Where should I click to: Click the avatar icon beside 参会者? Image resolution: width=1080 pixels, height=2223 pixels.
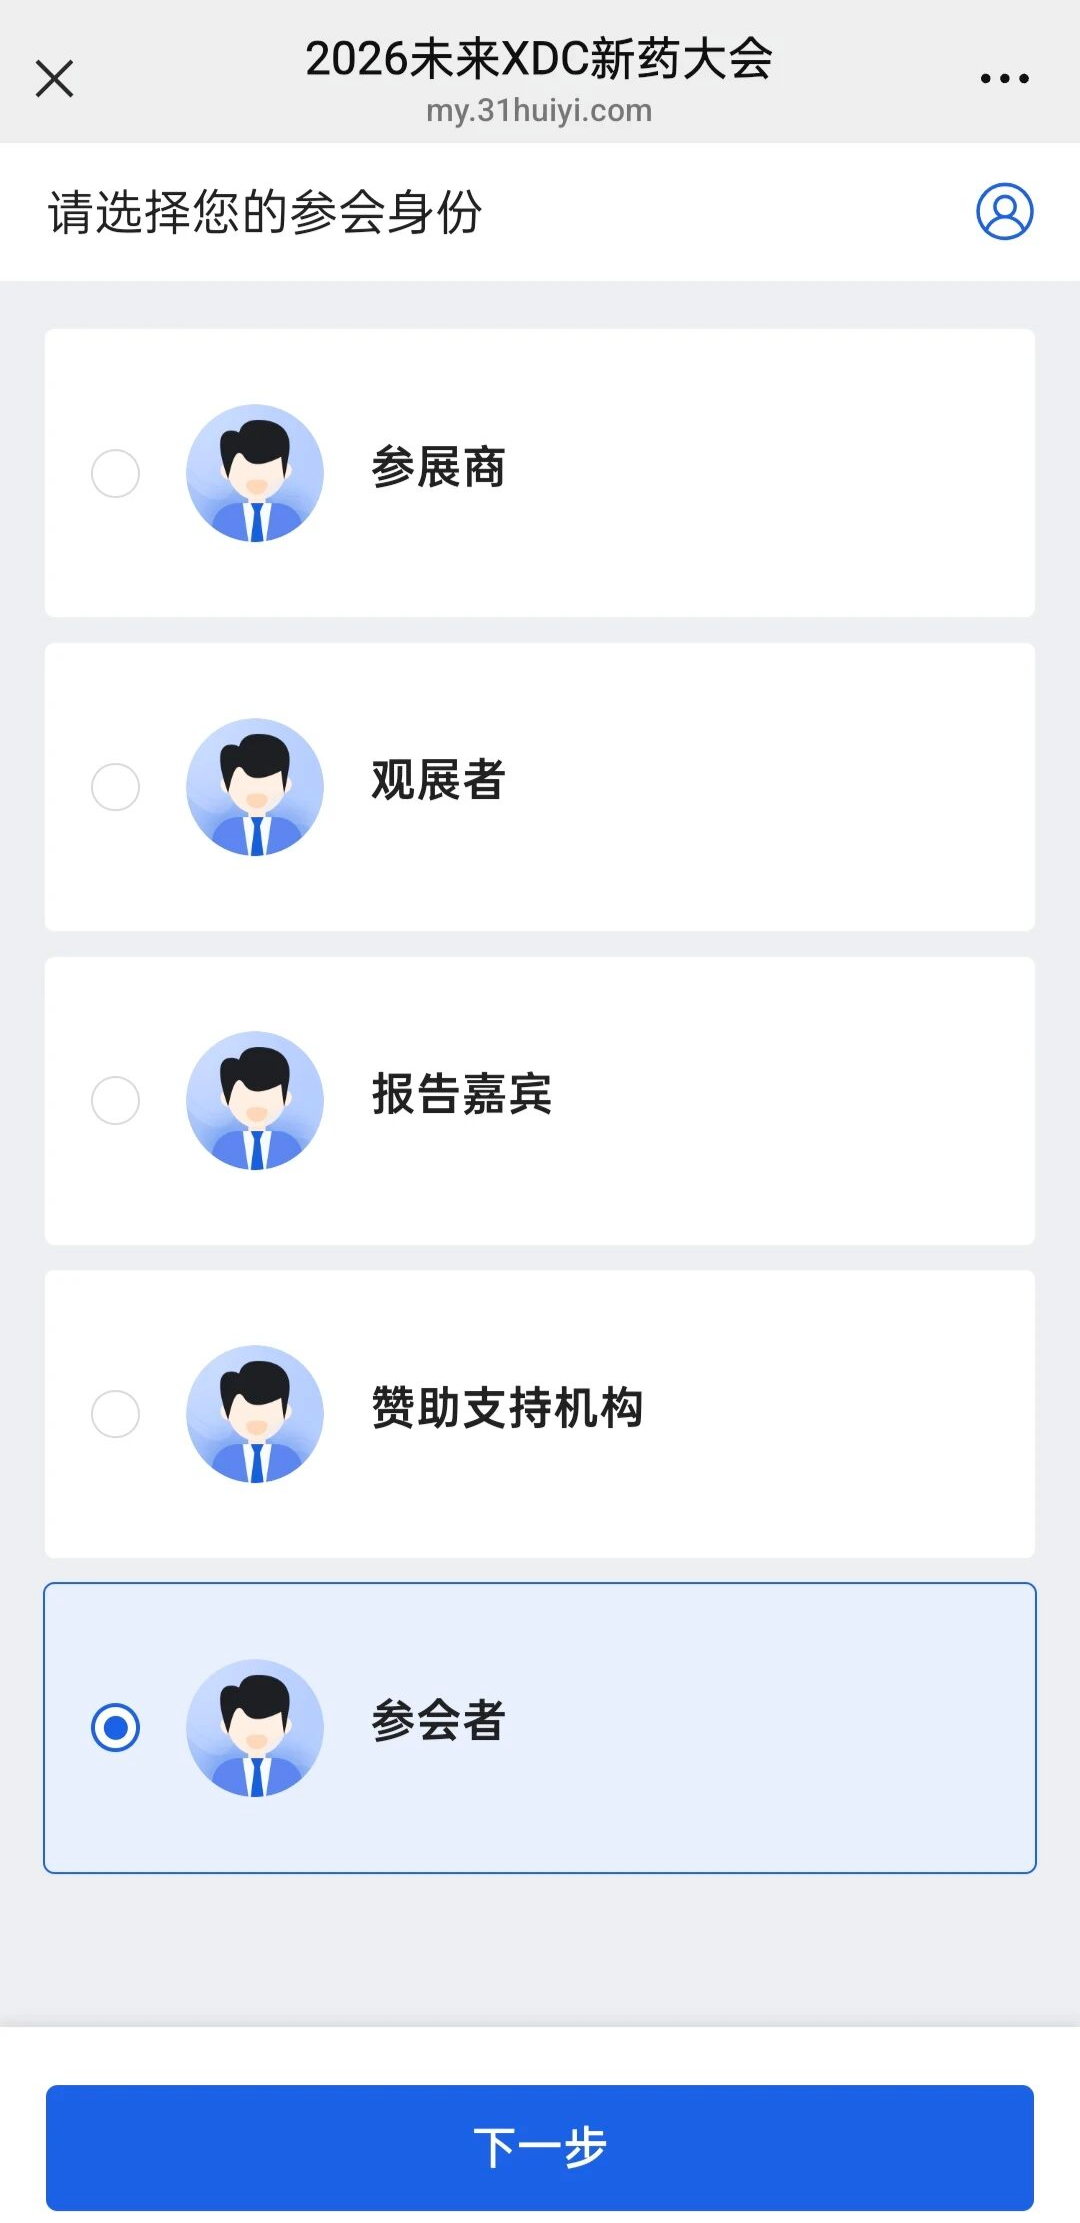[x=255, y=1728]
